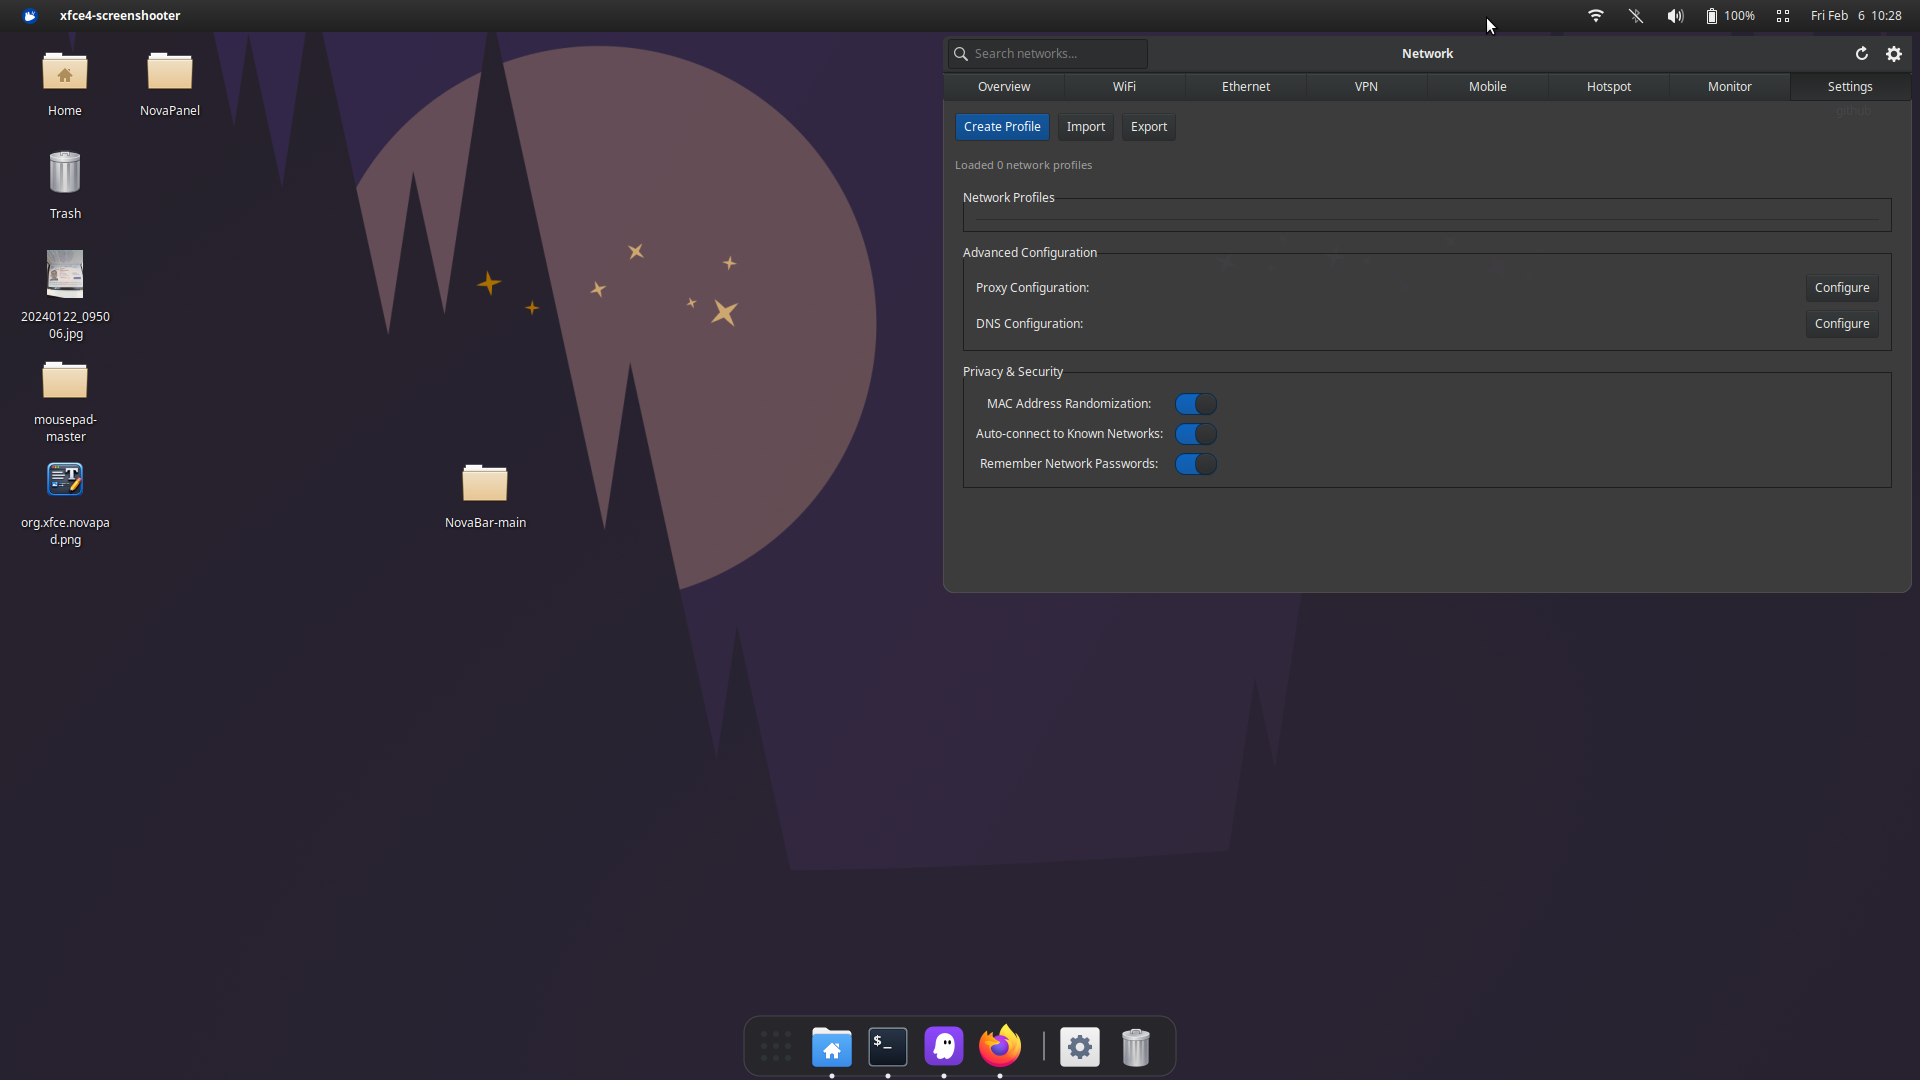Switch to the Overview tab

click(x=1004, y=87)
